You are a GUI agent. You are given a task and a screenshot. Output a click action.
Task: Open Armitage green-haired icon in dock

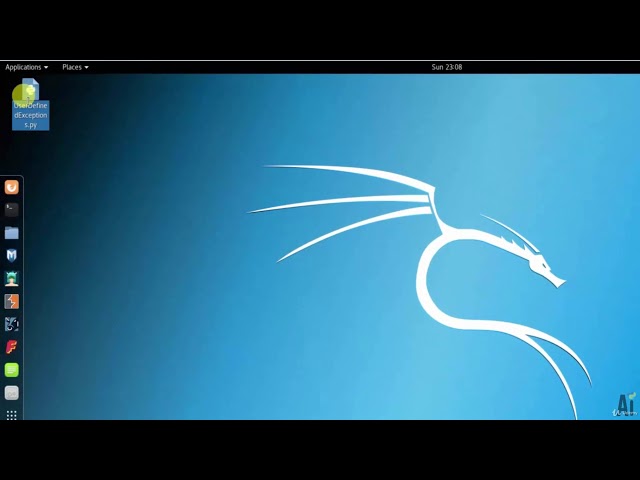(11, 278)
